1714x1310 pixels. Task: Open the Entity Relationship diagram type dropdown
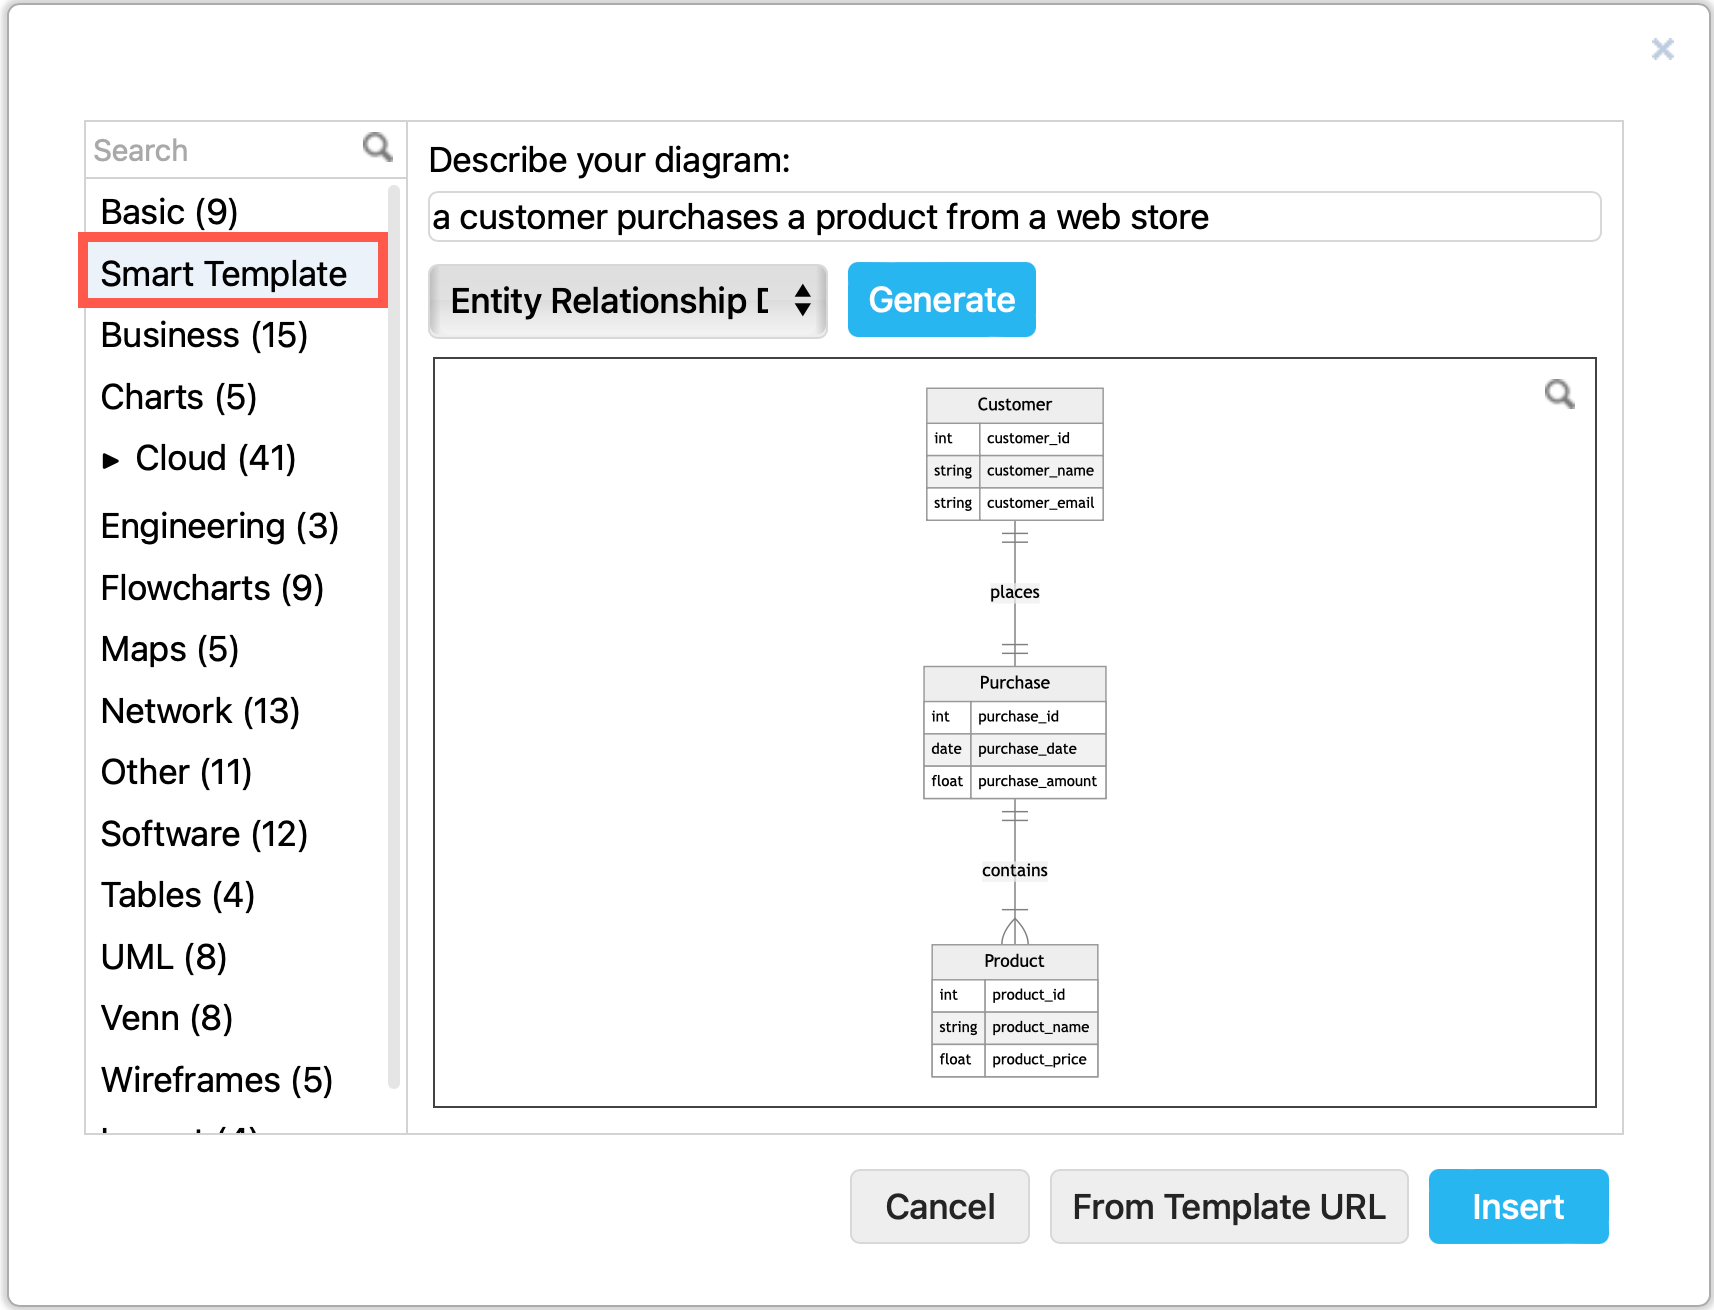tap(627, 300)
